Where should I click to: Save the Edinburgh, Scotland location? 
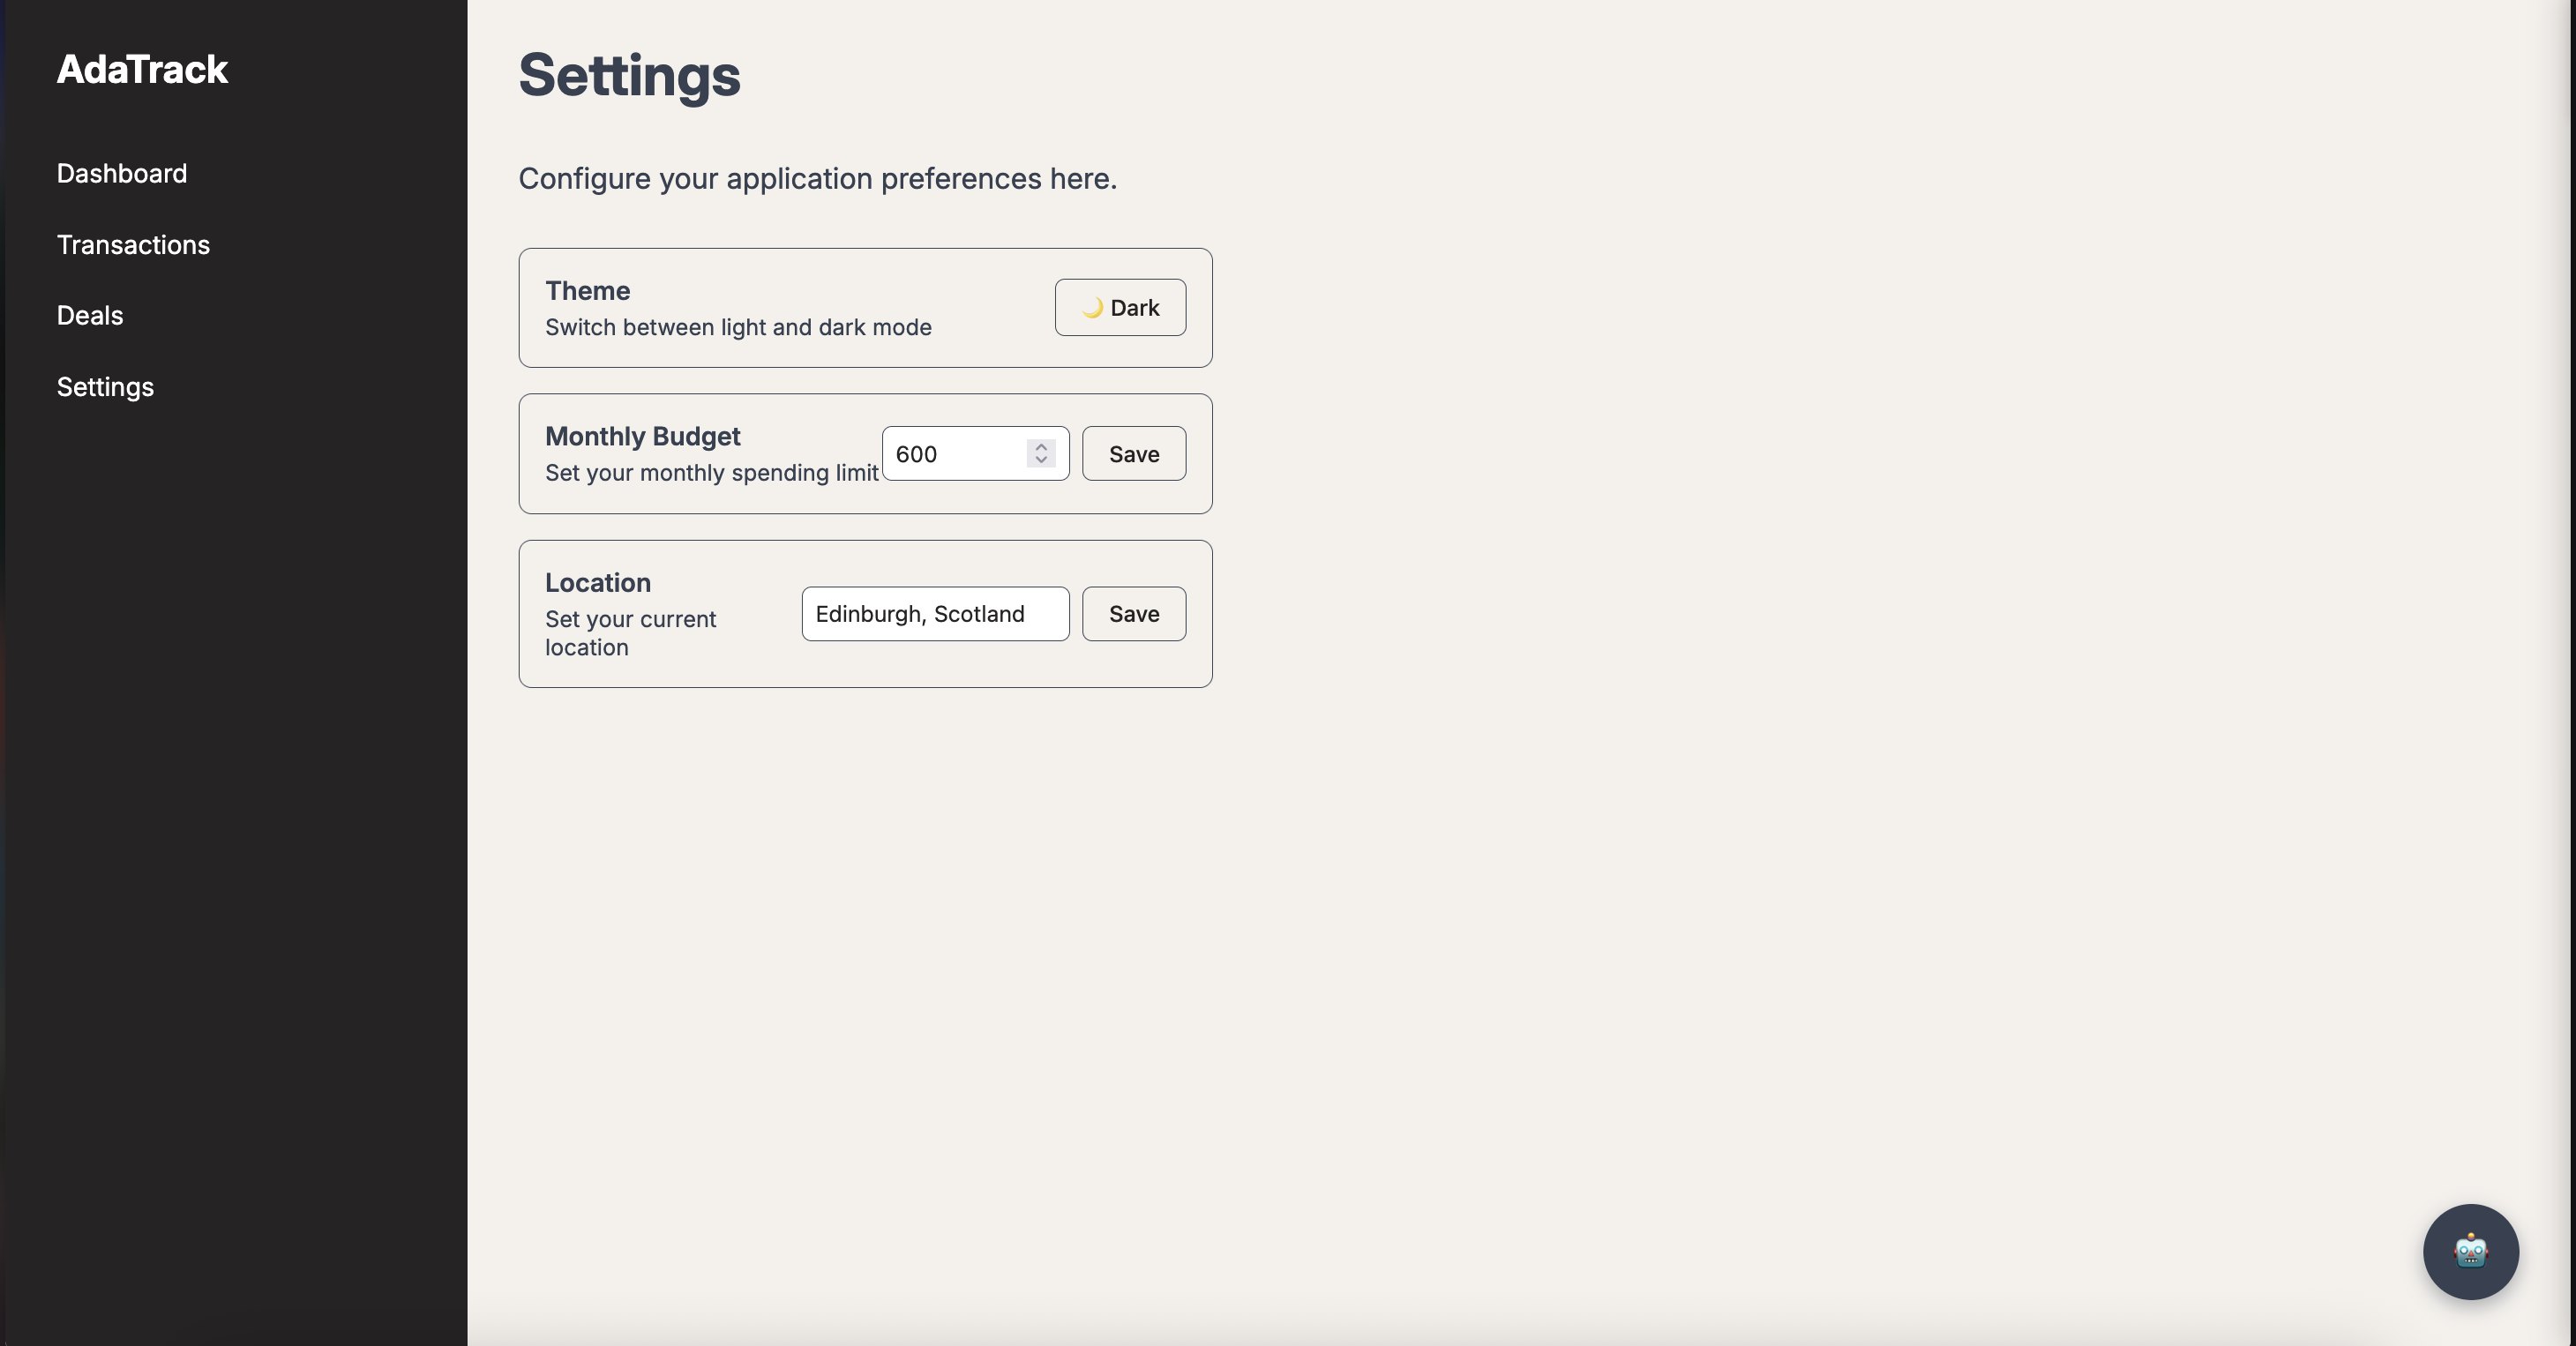point(1133,614)
